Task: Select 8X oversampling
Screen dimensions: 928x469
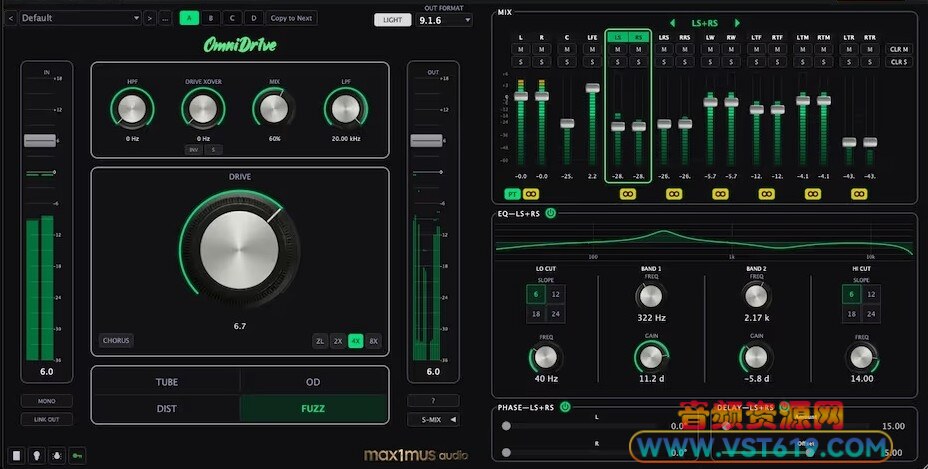Action: [373, 341]
